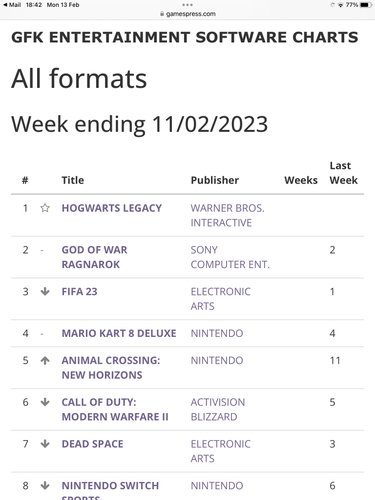375x500 pixels.
Task: Go back to Mail app
Action: pyautogui.click(x=12, y=5)
